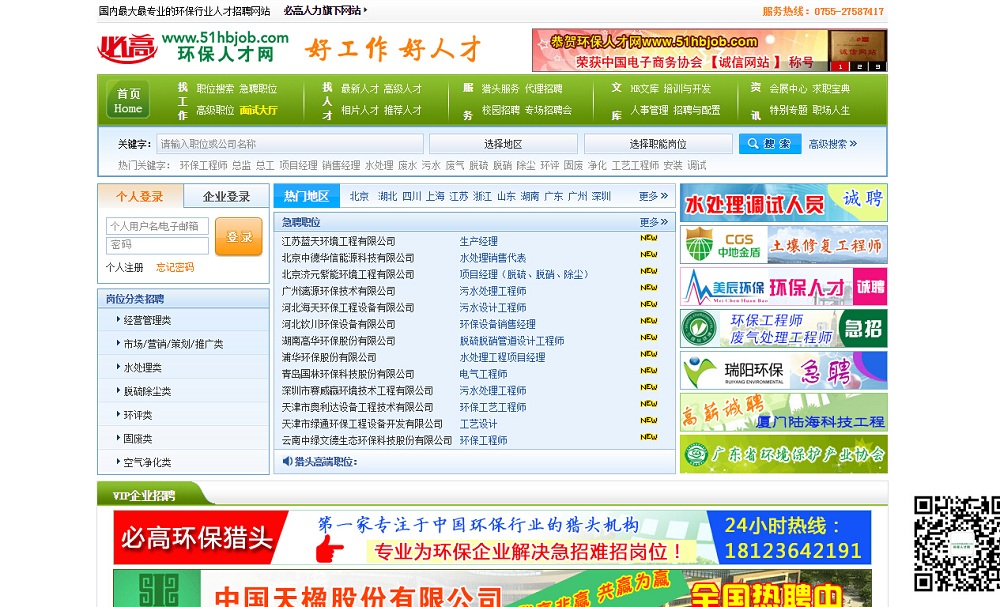
Task: Open 厦门陆海科技工程 banner
Action: click(783, 413)
